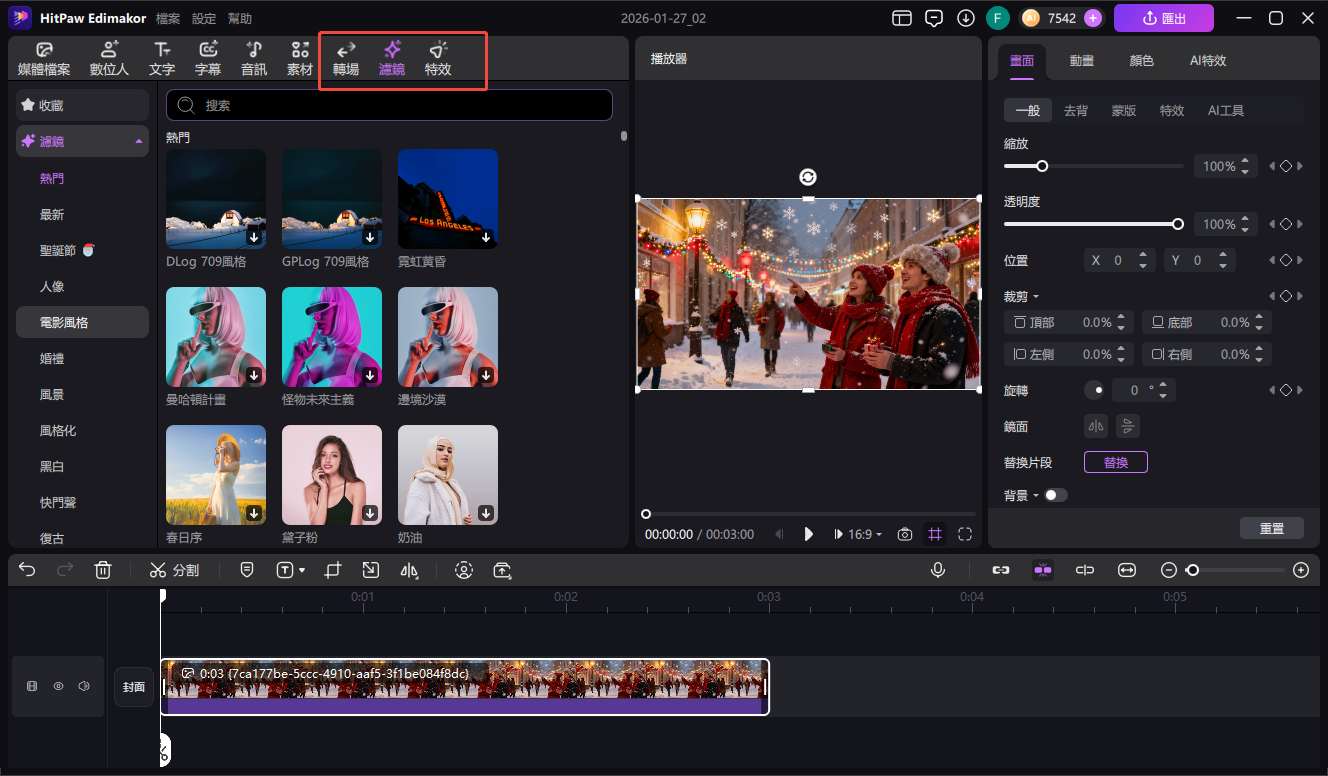
Task: Apply horizontal flip in the 鏡面 row
Action: pos(1095,425)
